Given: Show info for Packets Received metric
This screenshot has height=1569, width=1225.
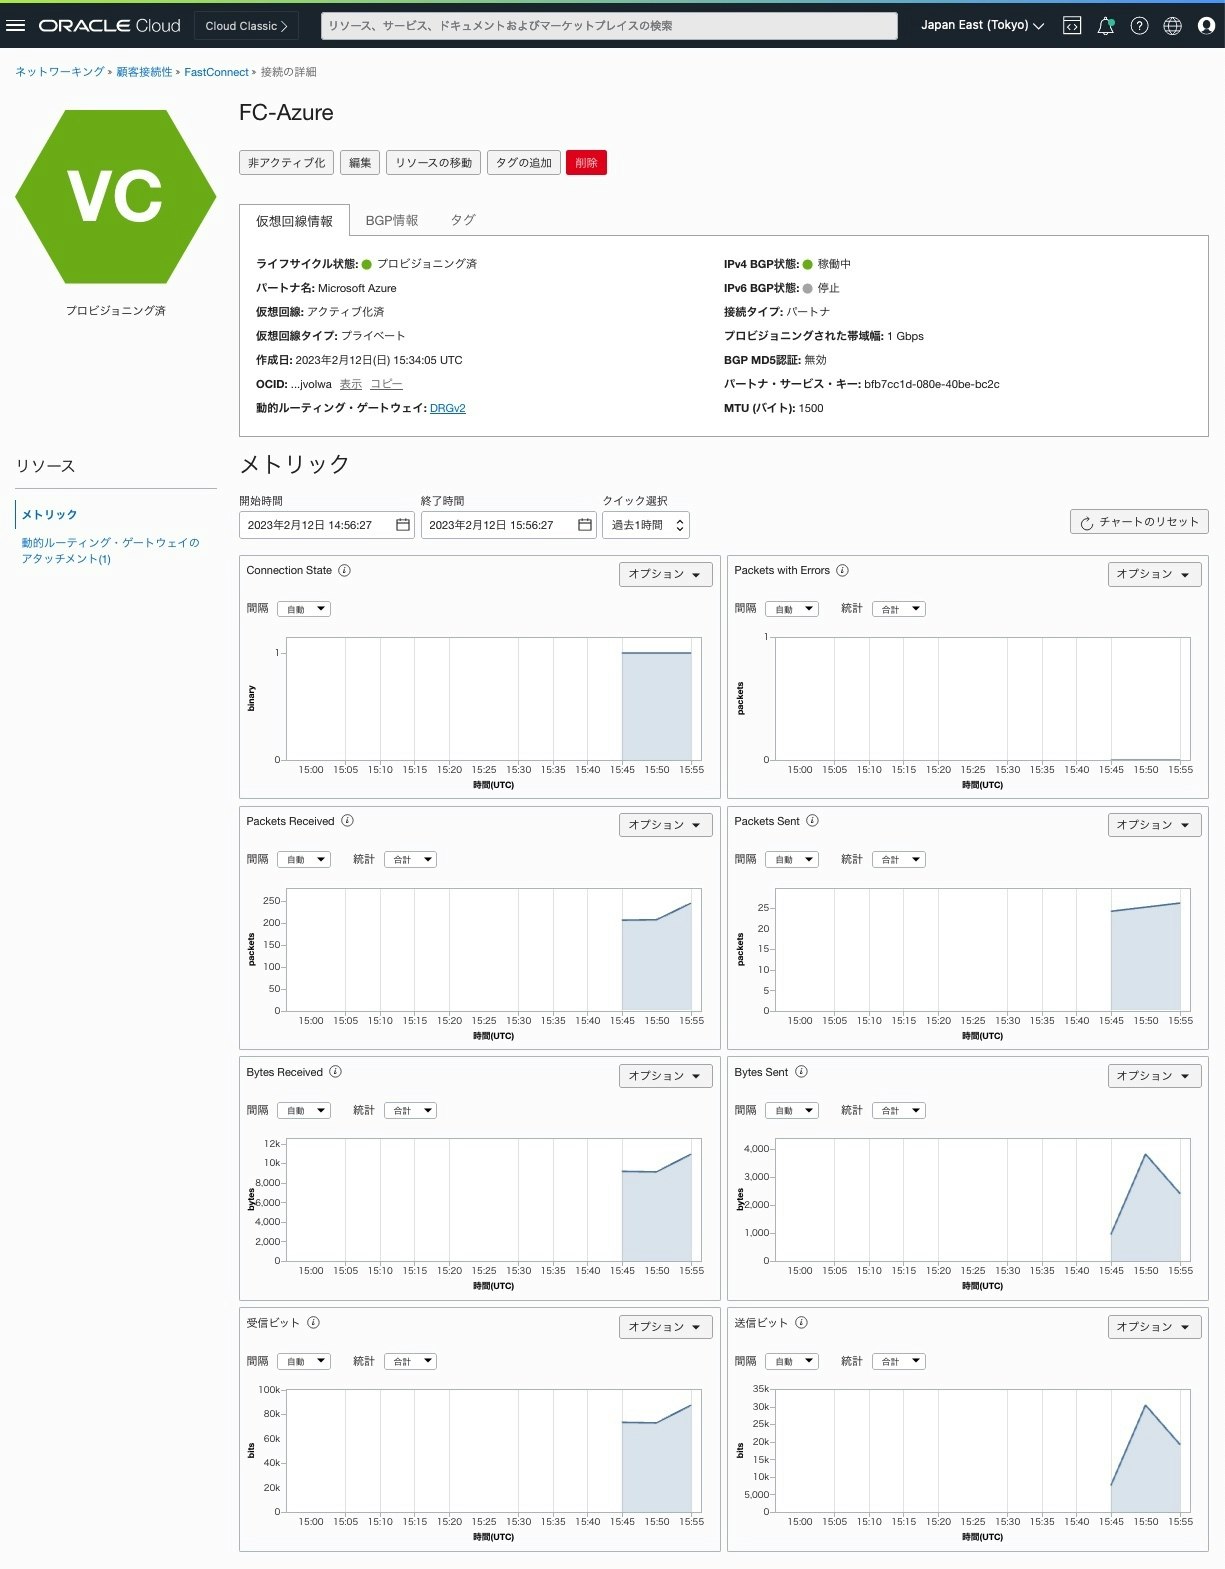Looking at the screenshot, I should [x=347, y=821].
